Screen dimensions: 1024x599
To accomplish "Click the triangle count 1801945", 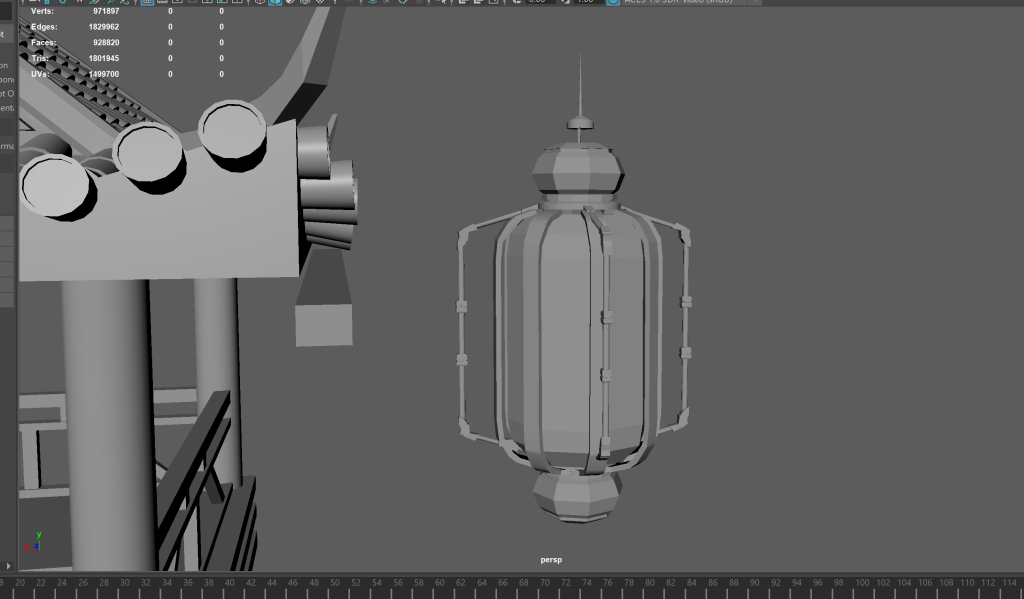I will 104,58.
